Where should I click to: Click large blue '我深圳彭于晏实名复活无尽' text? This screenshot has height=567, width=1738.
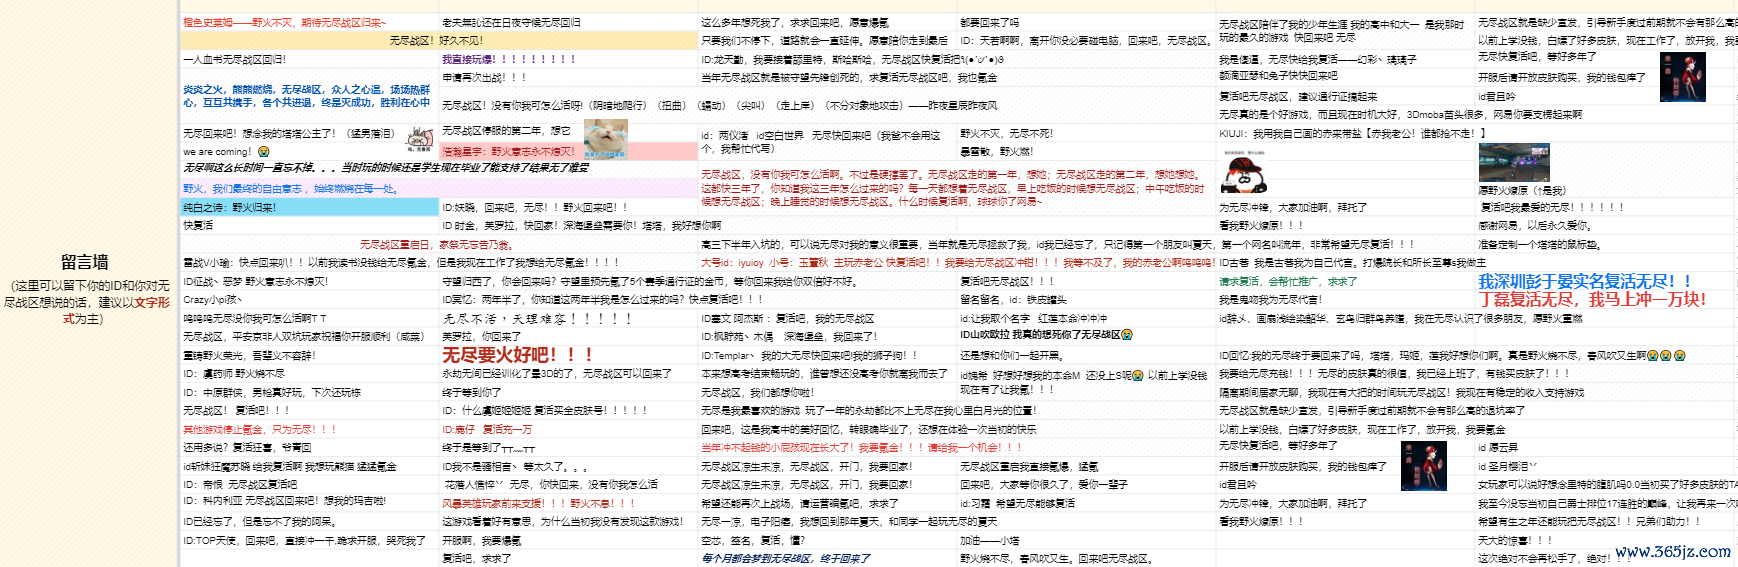[x=1584, y=282]
